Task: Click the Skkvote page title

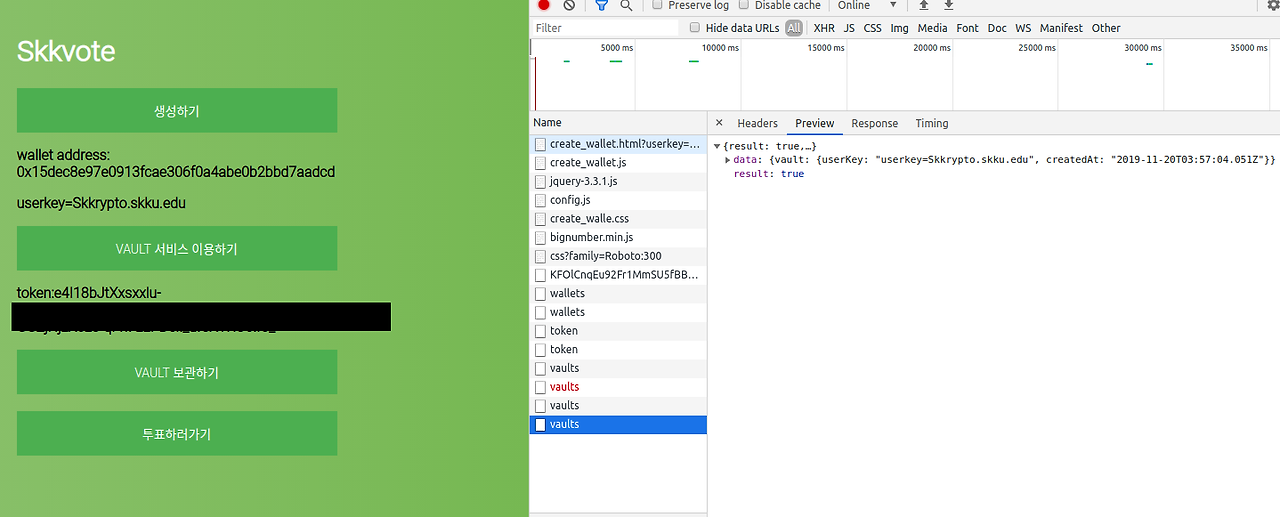Action: pyautogui.click(x=66, y=51)
